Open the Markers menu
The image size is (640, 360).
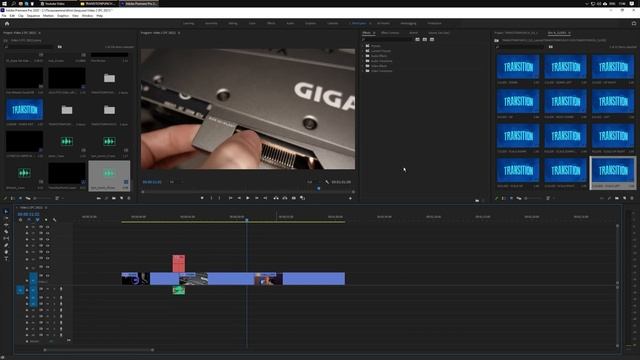click(x=48, y=16)
